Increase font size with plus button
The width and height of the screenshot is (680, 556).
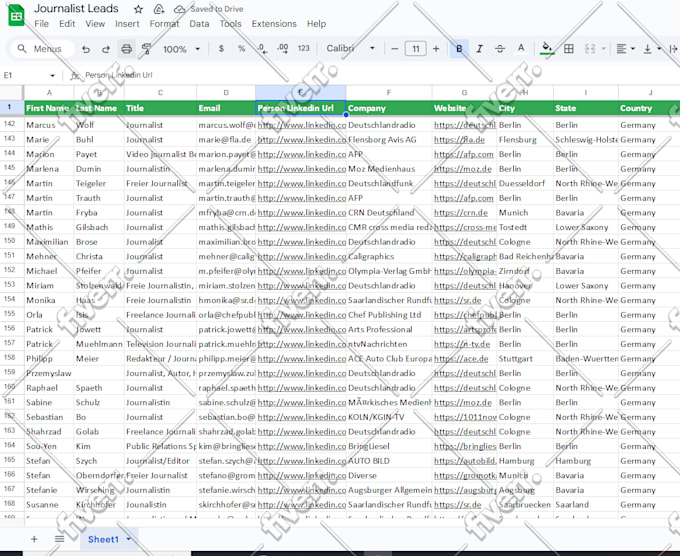coord(436,49)
